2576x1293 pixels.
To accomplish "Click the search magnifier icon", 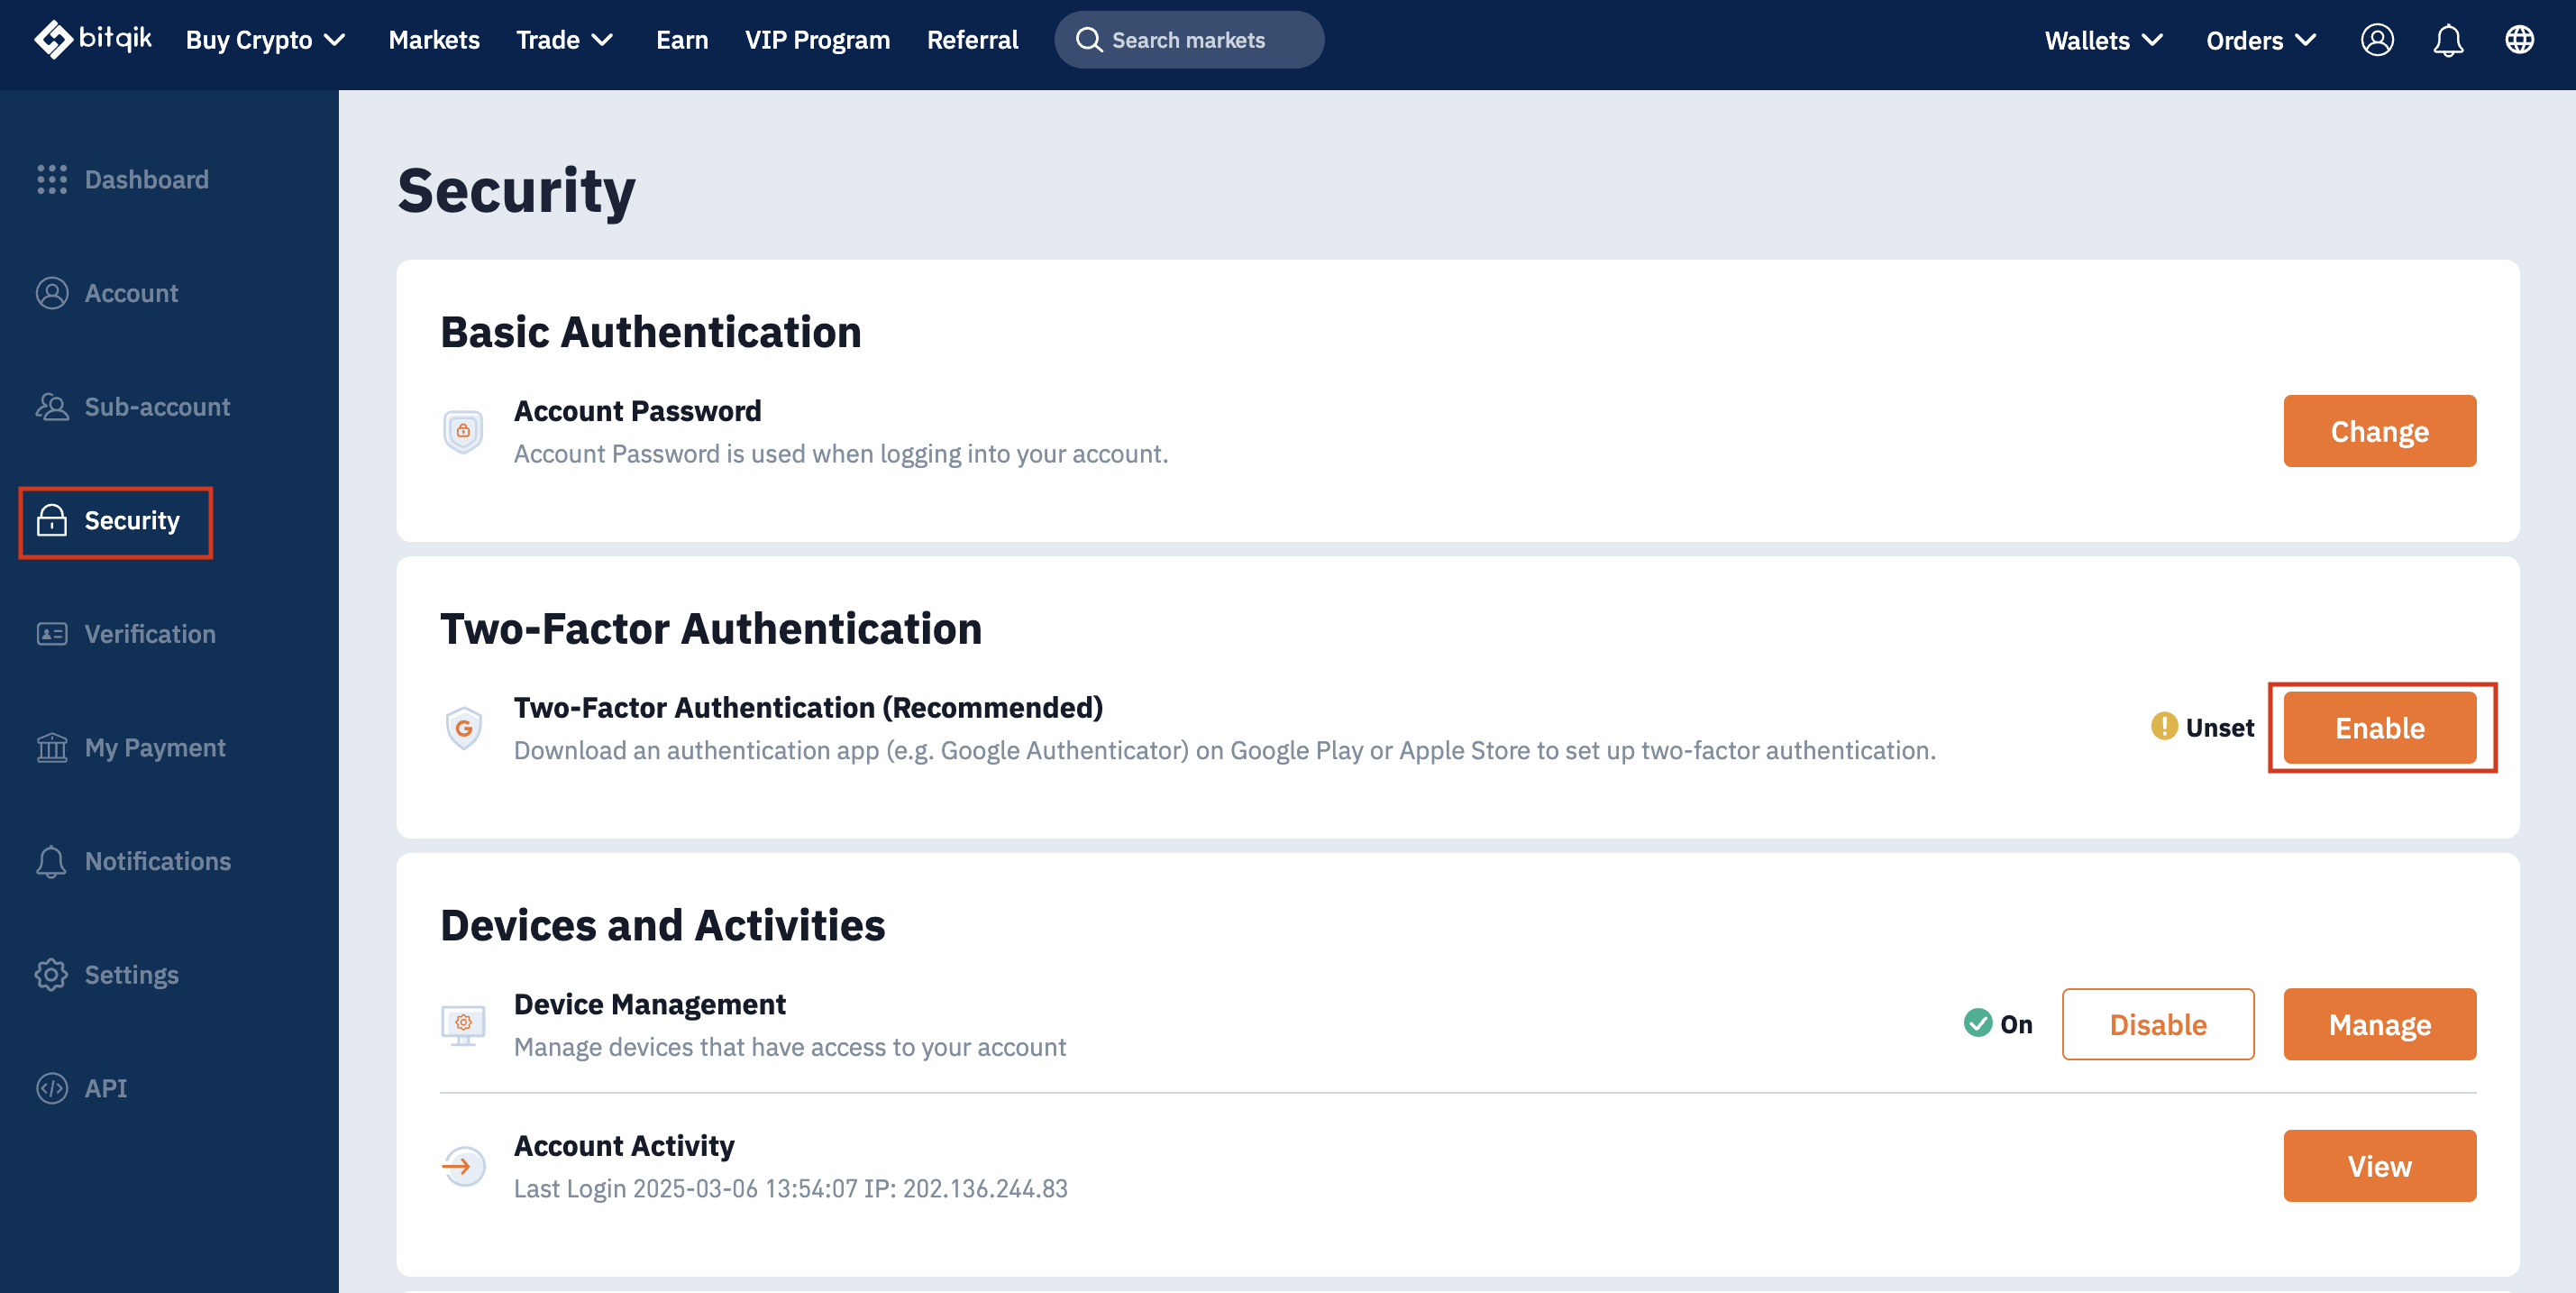I will [x=1088, y=40].
